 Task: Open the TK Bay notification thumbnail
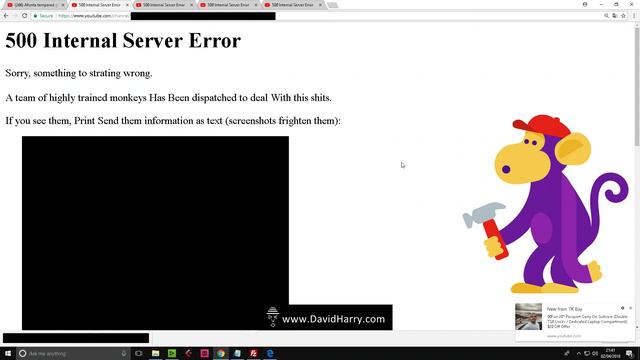coord(528,316)
